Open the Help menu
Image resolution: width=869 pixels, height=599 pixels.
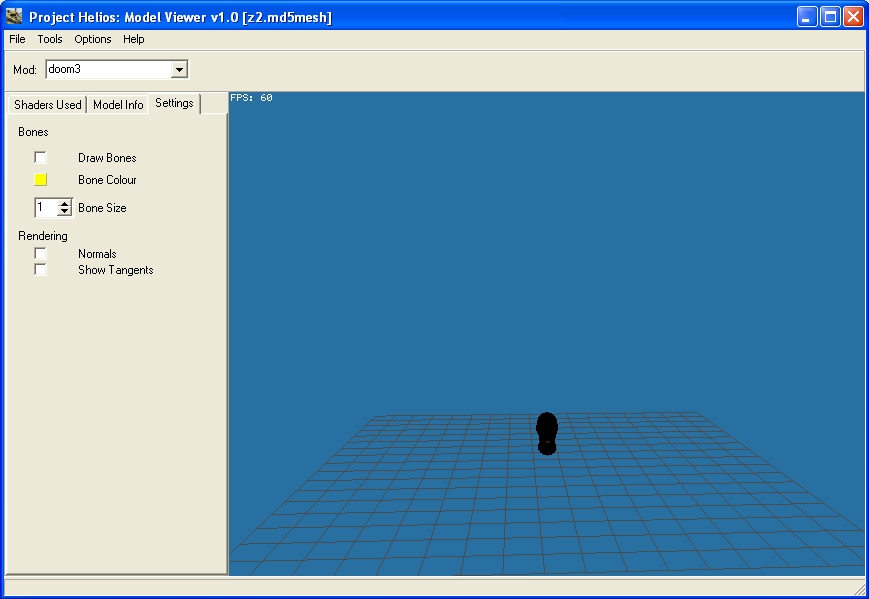(x=134, y=39)
